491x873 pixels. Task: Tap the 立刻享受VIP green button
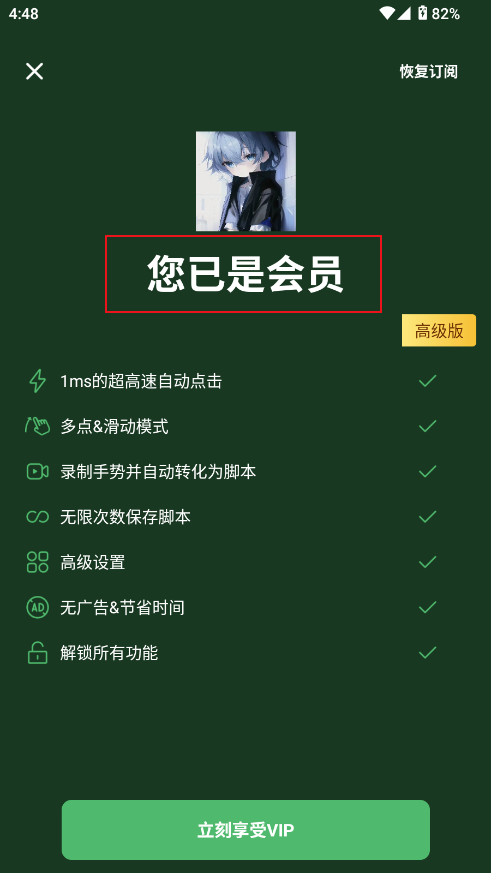coord(246,830)
